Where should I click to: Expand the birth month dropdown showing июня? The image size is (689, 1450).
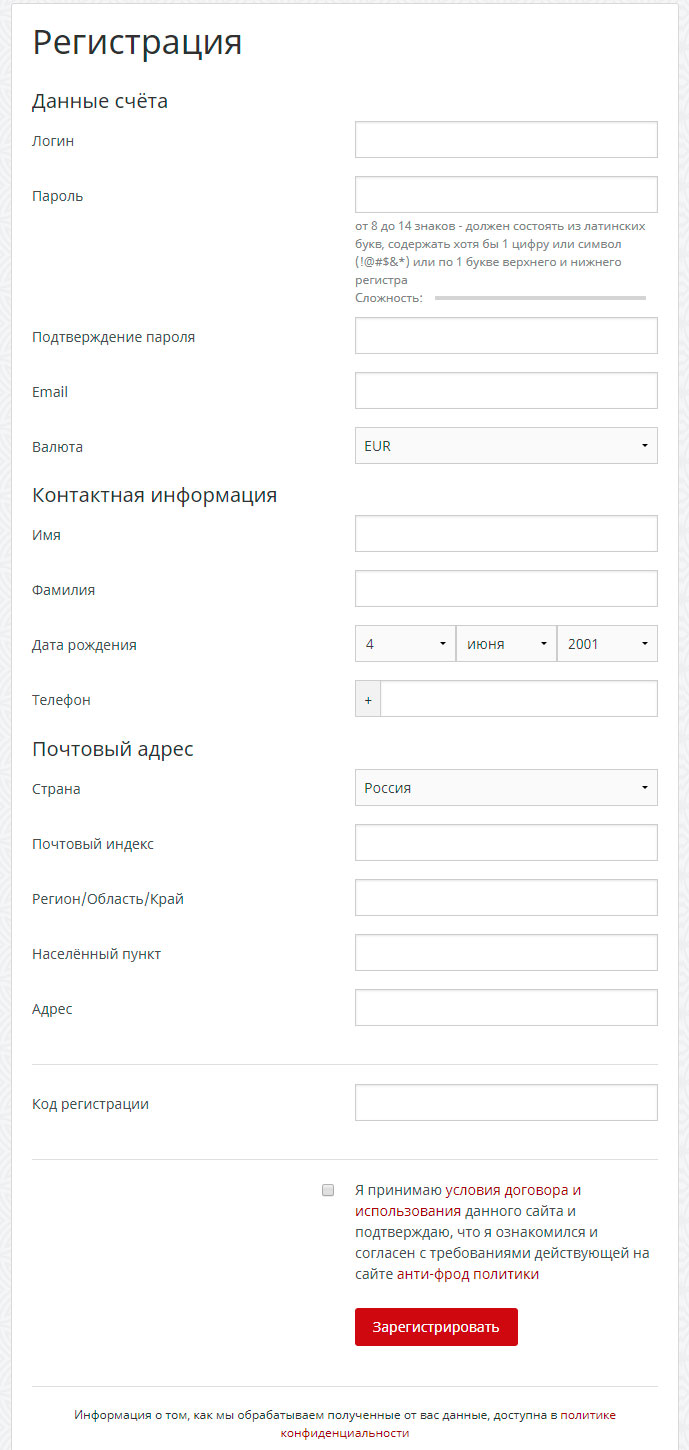pos(506,644)
